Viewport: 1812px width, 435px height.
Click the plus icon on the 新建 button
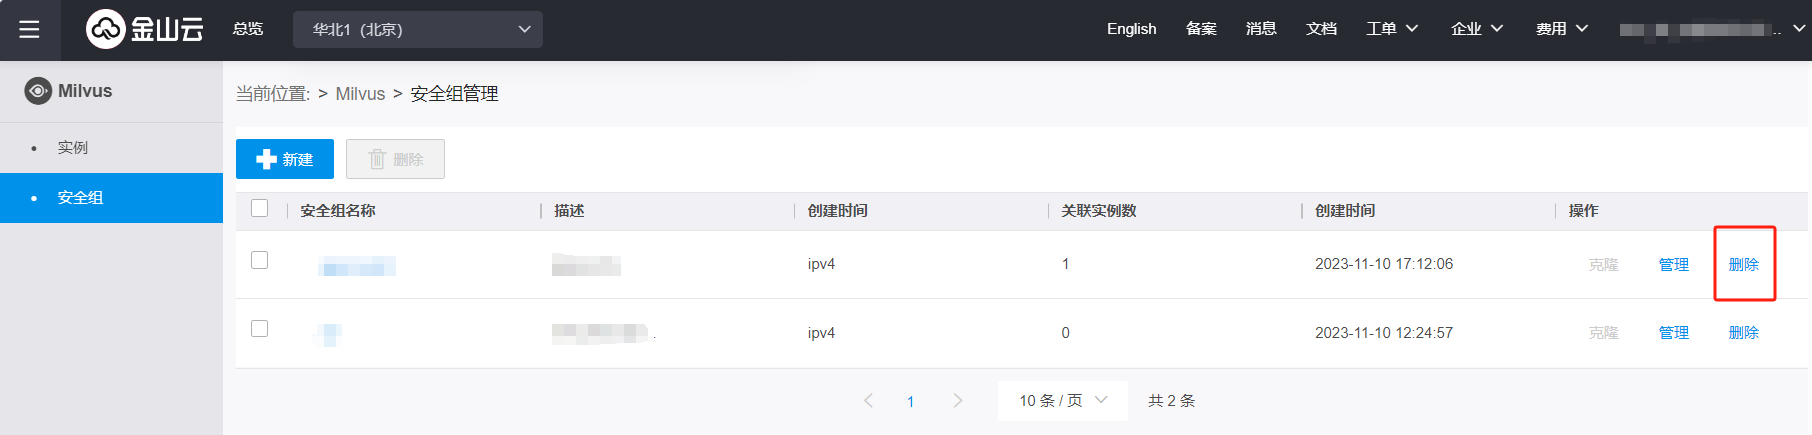[x=266, y=159]
